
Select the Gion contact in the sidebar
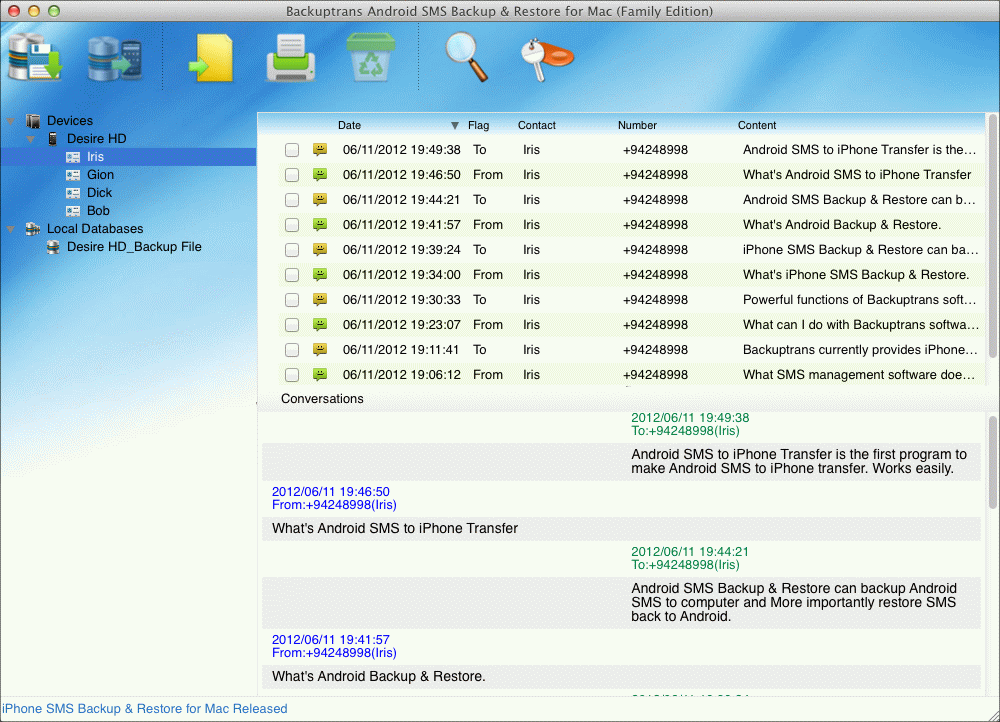(x=100, y=174)
